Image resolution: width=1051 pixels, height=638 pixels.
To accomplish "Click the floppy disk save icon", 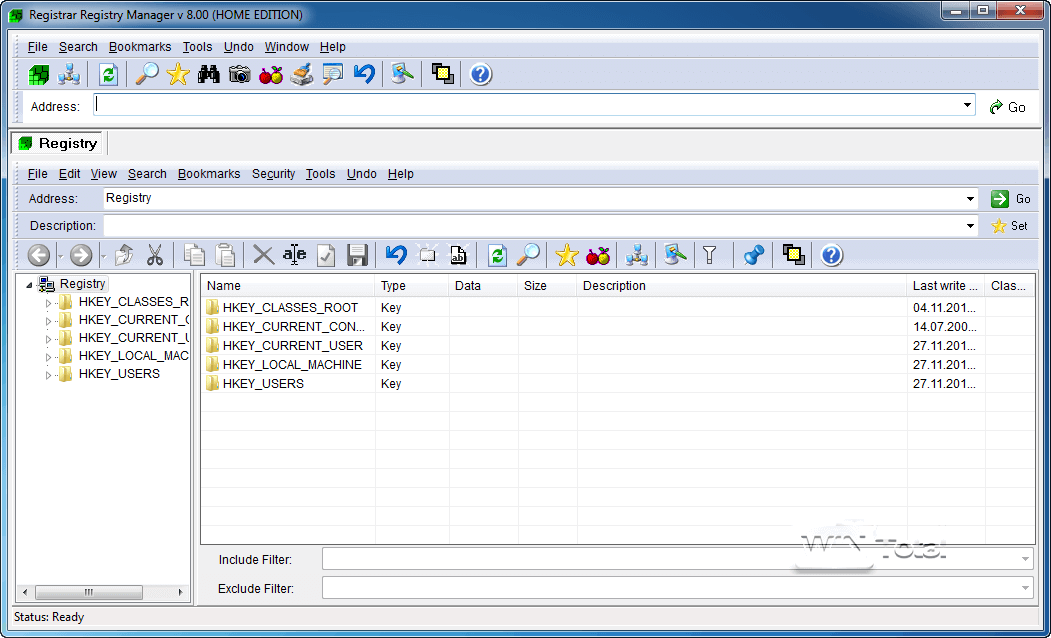I will (x=357, y=255).
